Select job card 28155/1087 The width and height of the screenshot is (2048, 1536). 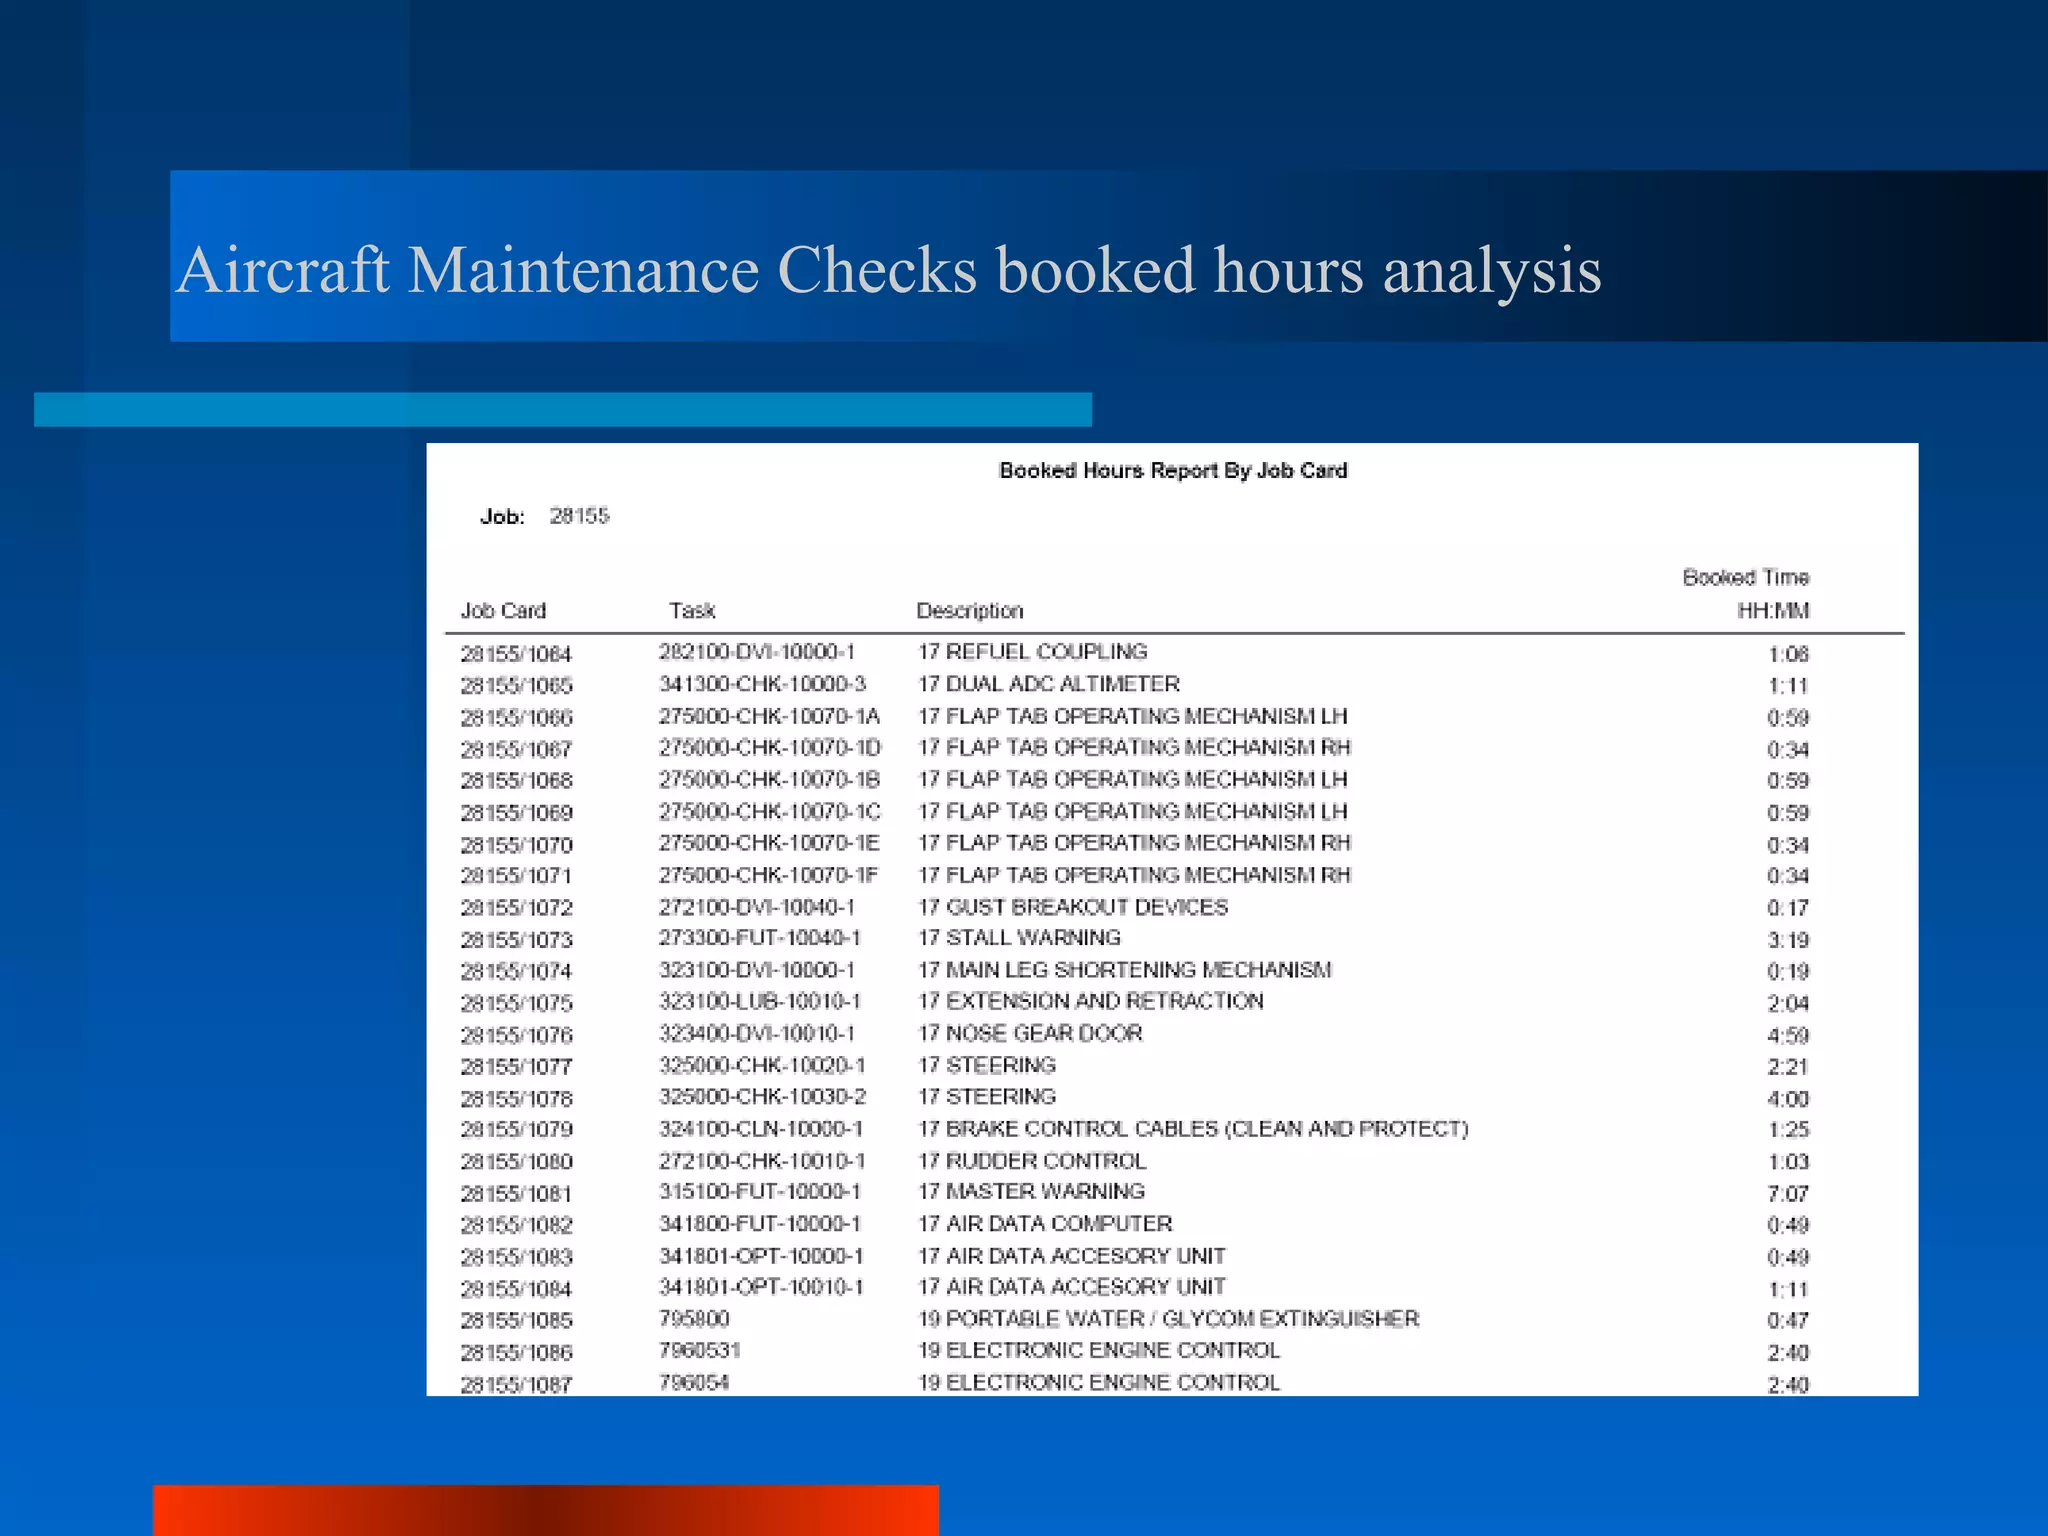(516, 1385)
